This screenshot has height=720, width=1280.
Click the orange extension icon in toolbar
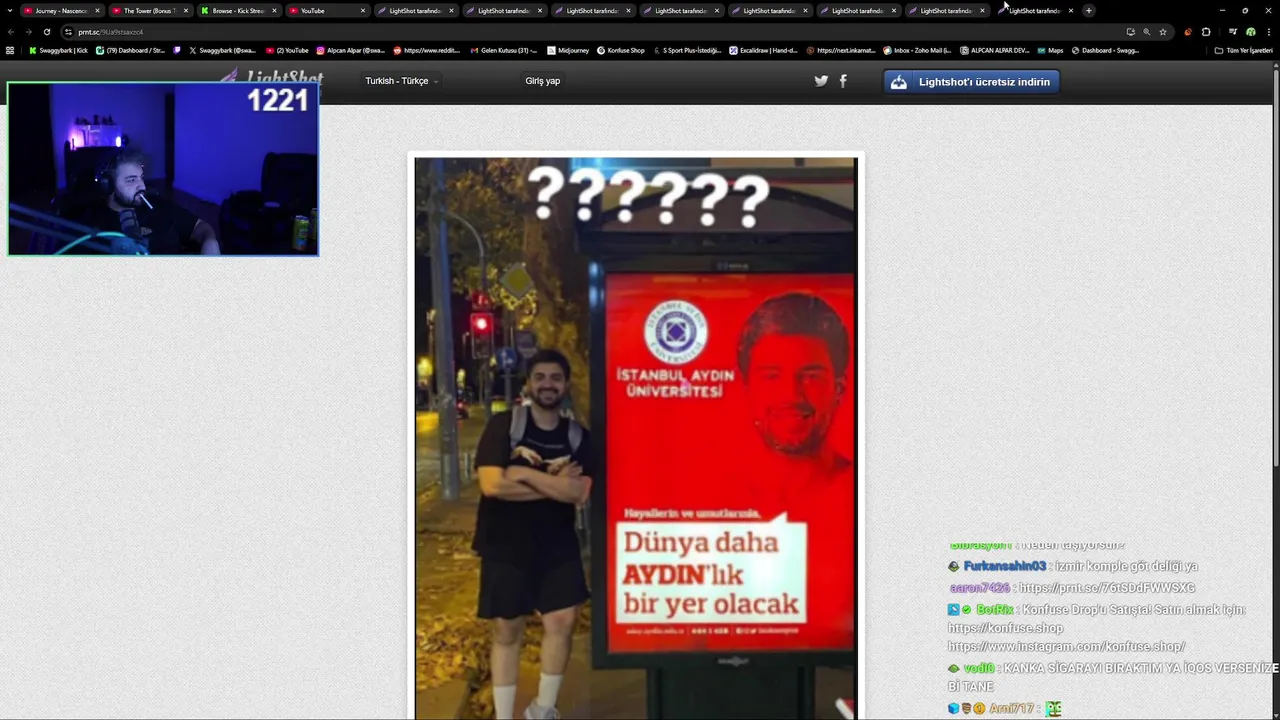pos(1188,32)
